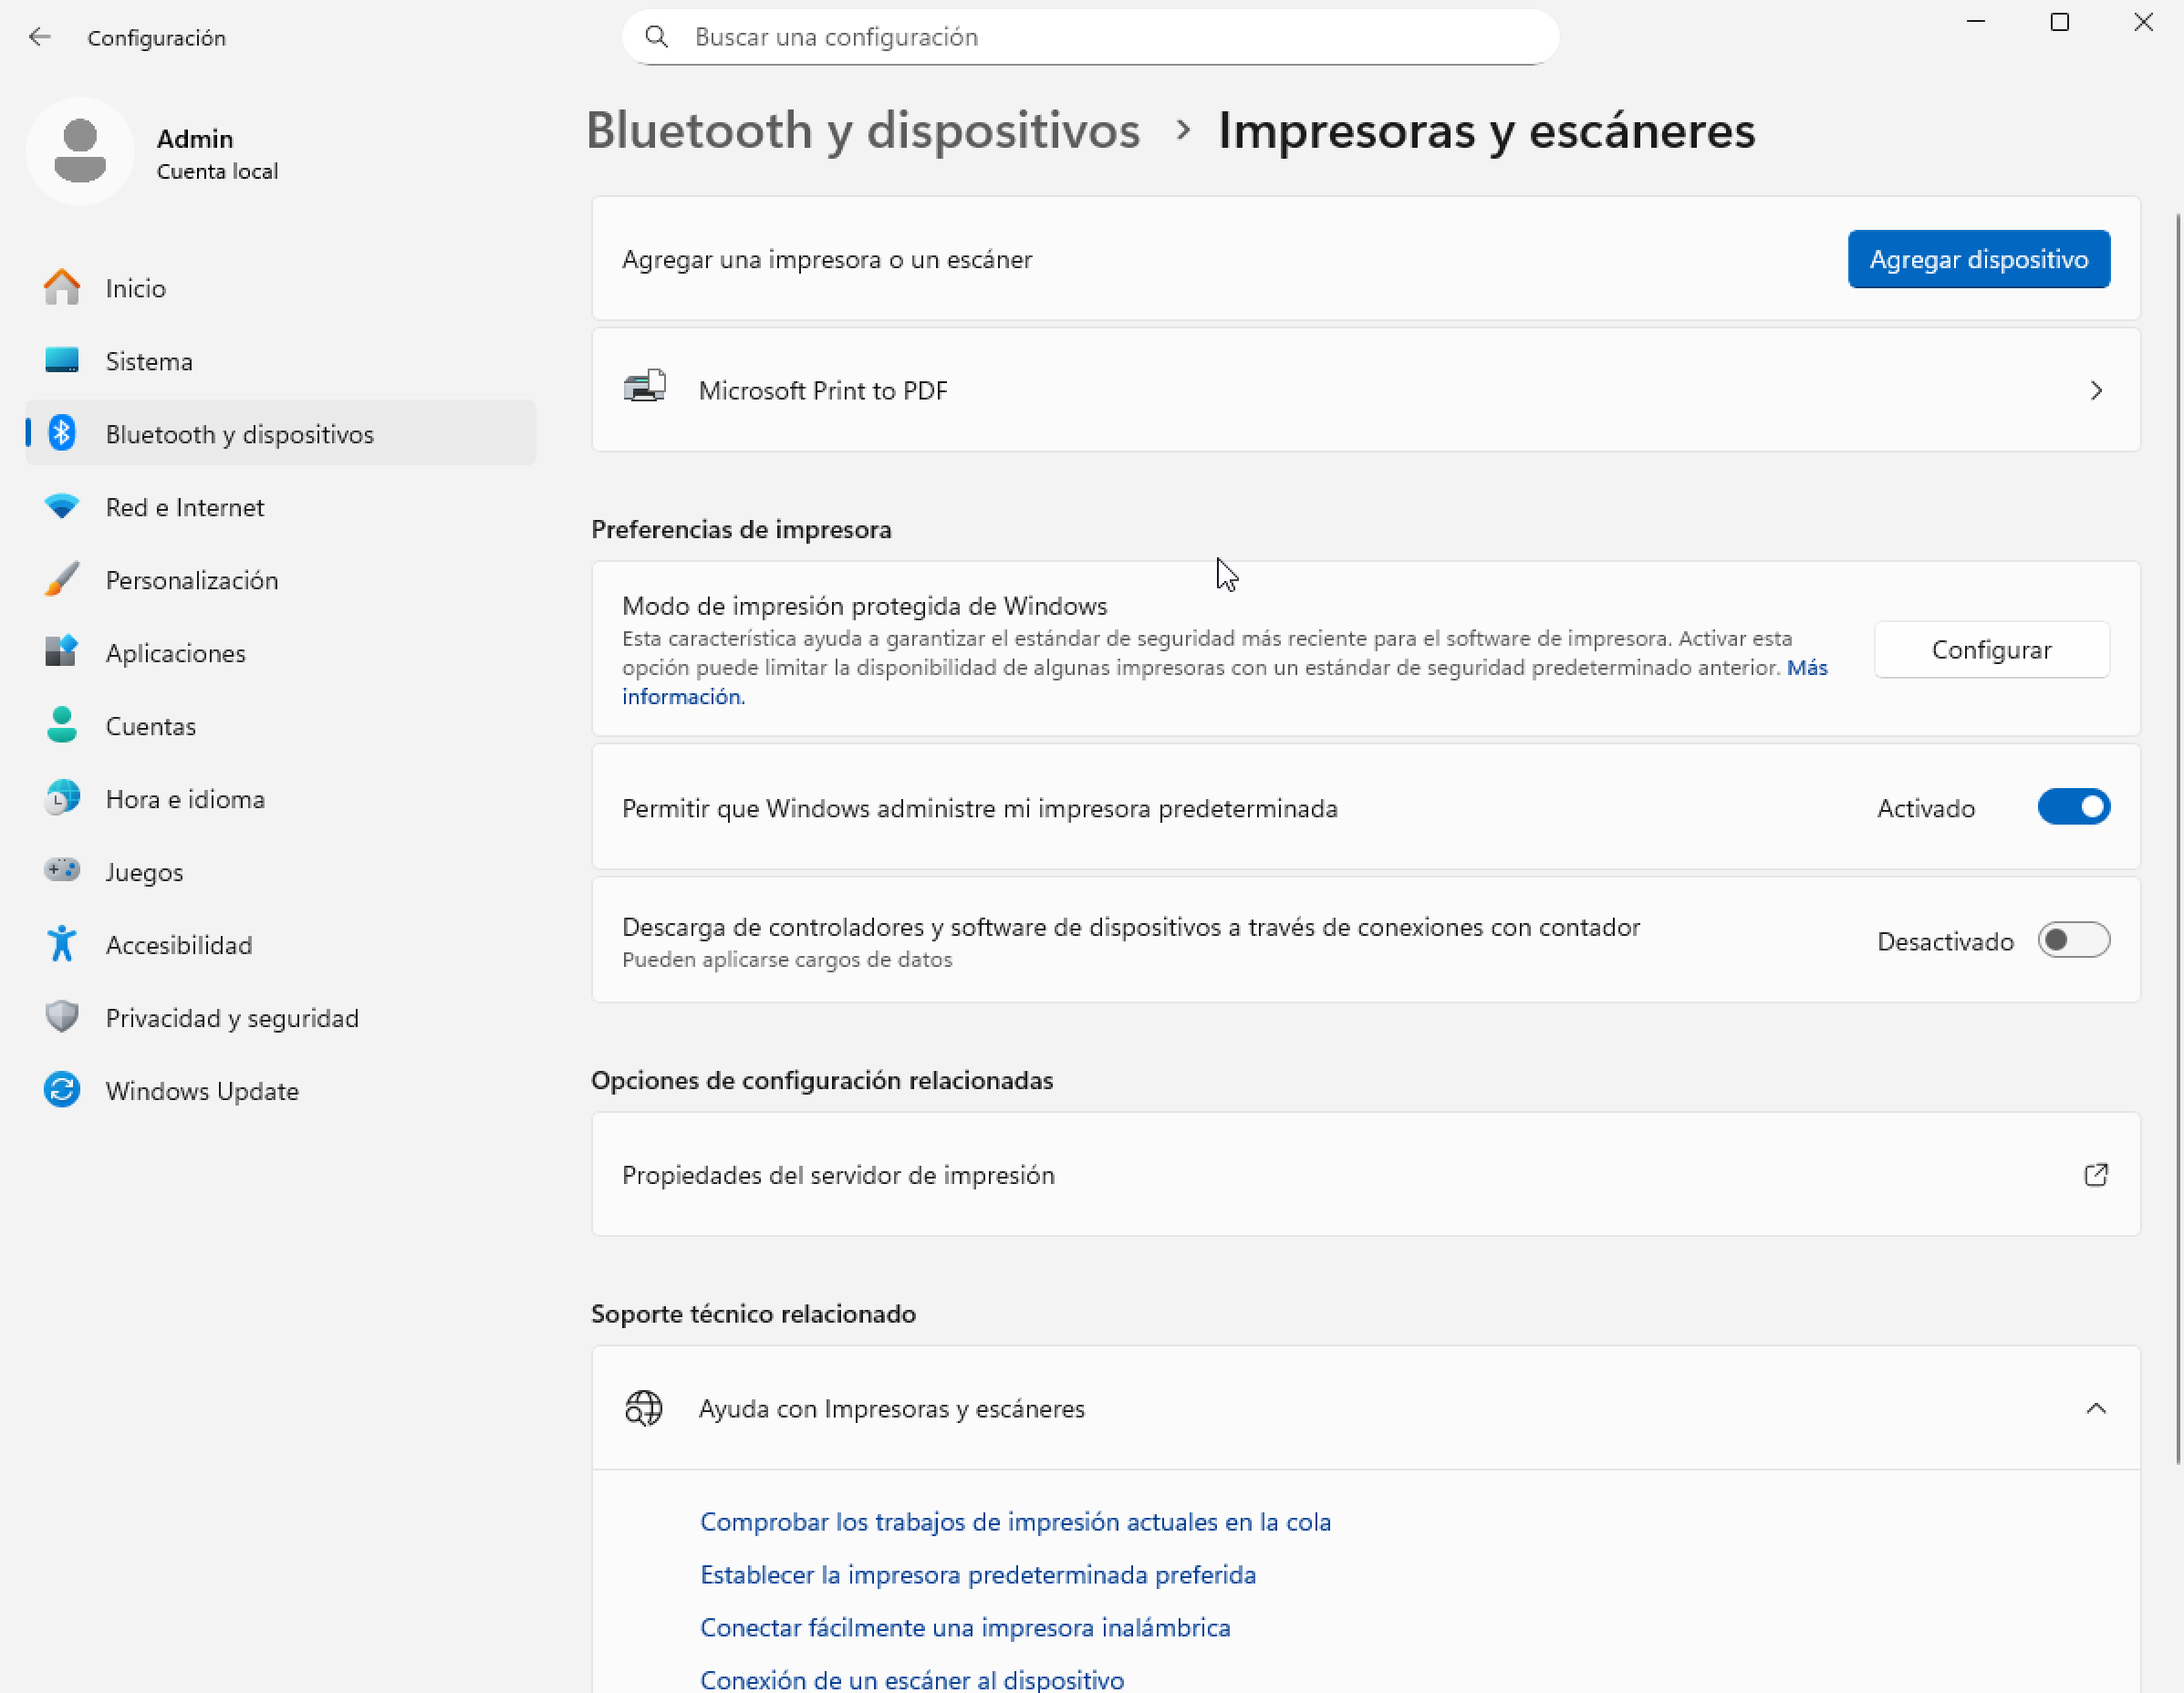The height and width of the screenshot is (1693, 2184).
Task: Click the Configurar button
Action: [x=1991, y=650]
